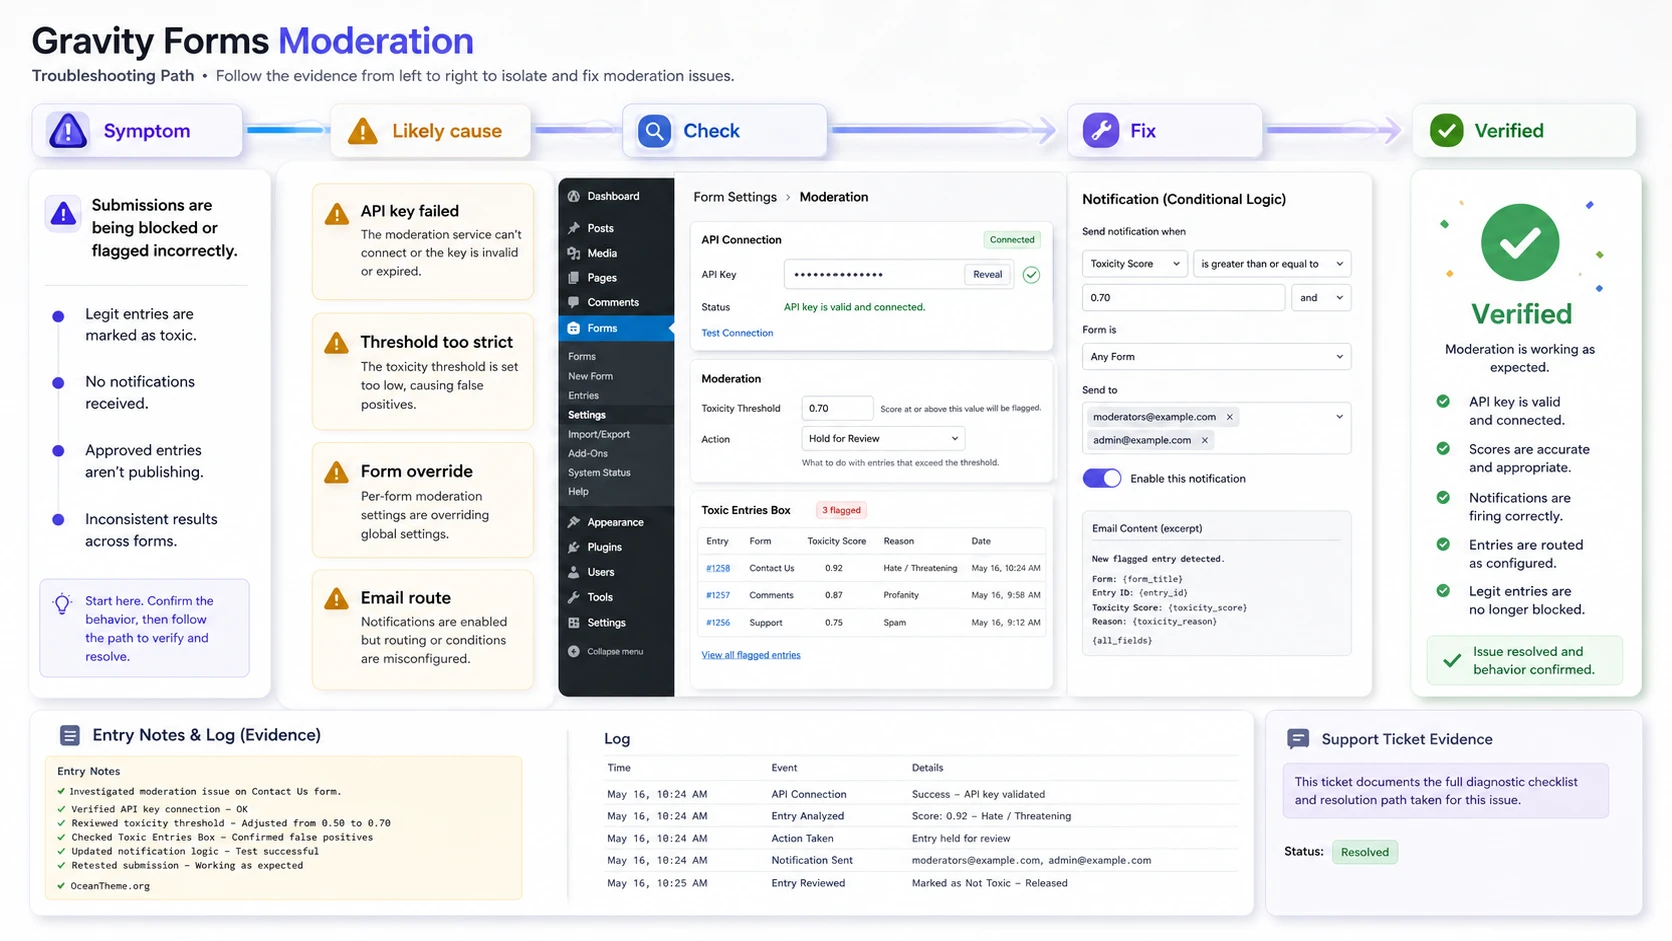Click the '3 flagged' badge
The height and width of the screenshot is (941, 1672).
(x=841, y=510)
